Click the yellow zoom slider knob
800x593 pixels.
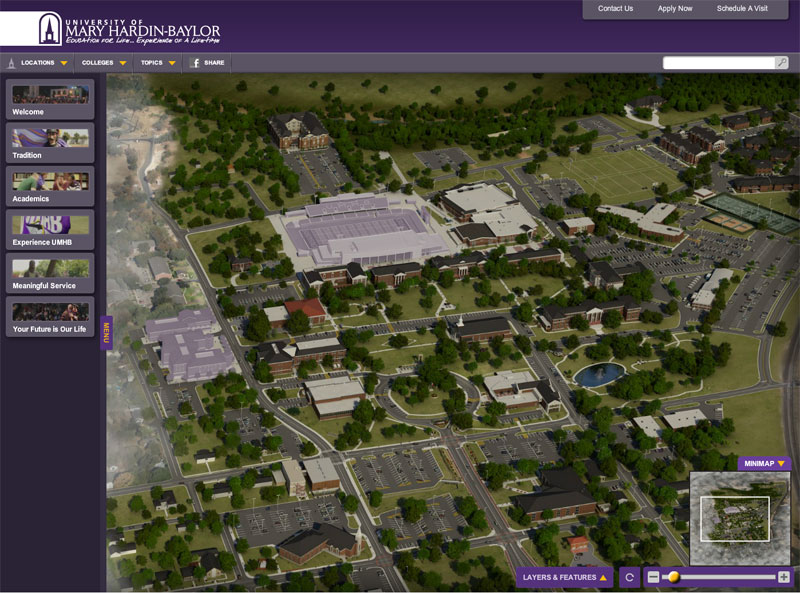674,577
